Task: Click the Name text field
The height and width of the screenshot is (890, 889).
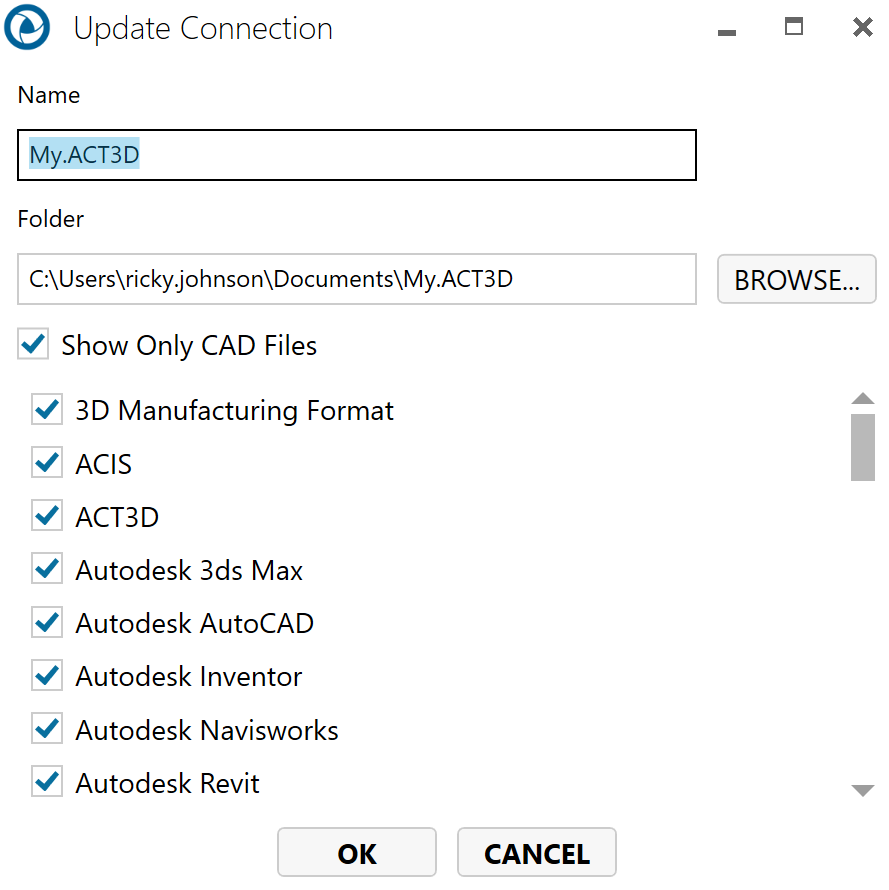Action: [356, 156]
